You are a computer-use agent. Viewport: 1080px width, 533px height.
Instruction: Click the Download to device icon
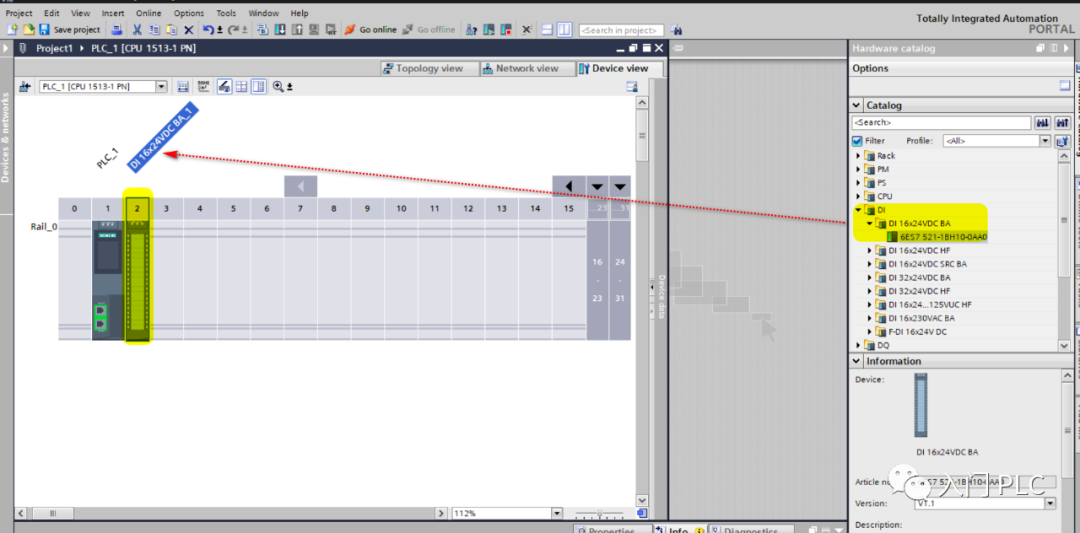[280, 30]
